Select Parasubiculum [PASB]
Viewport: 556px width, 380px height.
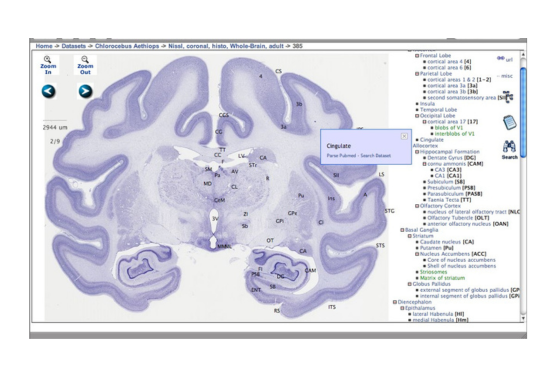[455, 194]
